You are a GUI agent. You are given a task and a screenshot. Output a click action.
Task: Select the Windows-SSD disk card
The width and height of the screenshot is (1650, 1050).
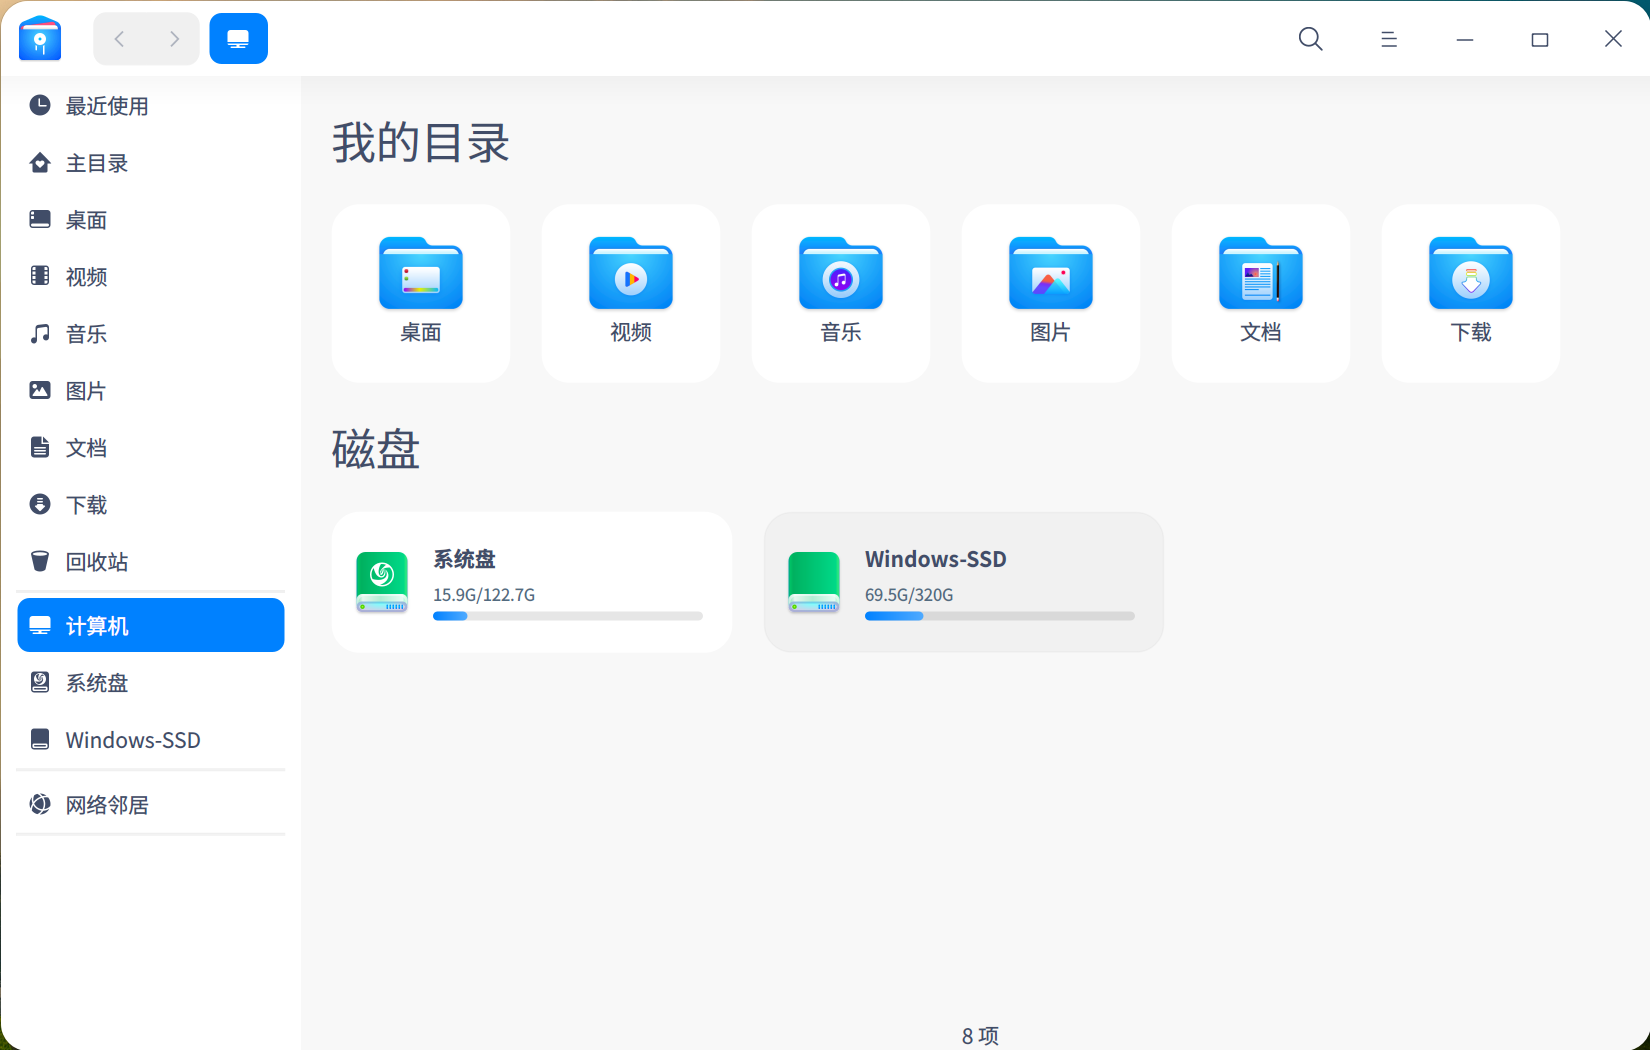pyautogui.click(x=963, y=582)
